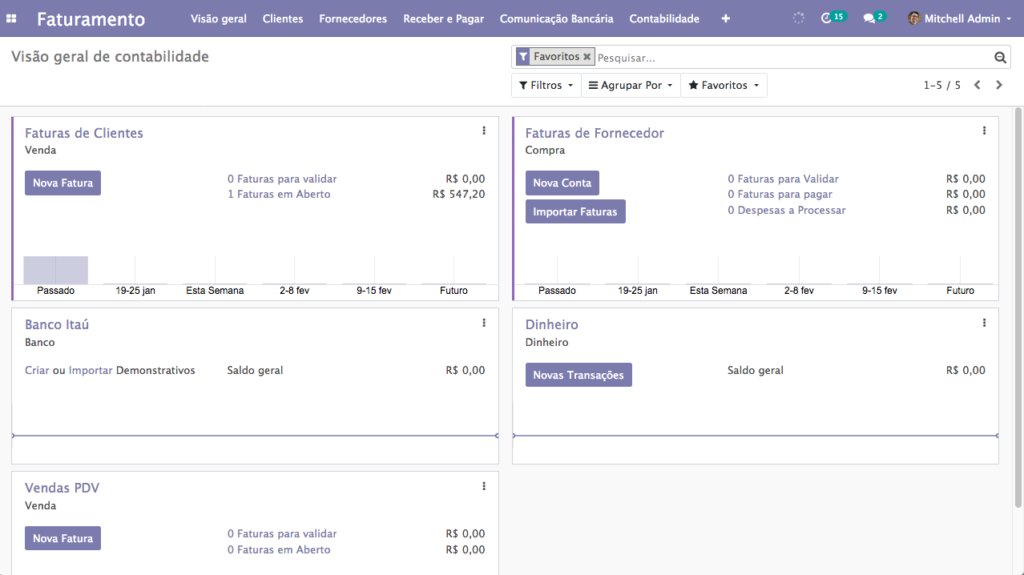Open the 1 Faturas em Aberto link
This screenshot has height=575, width=1024.
coord(279,194)
